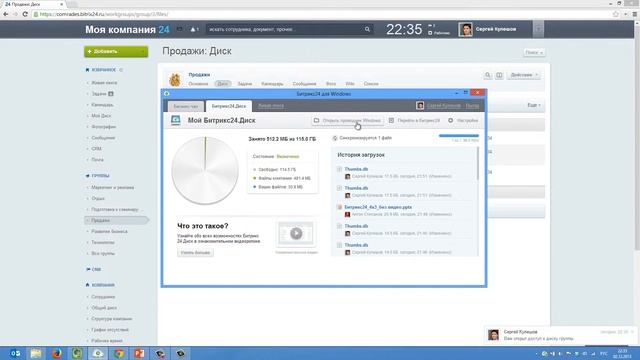Open the Добавить dropdown arrow
The image size is (640, 360).
tap(142, 51)
